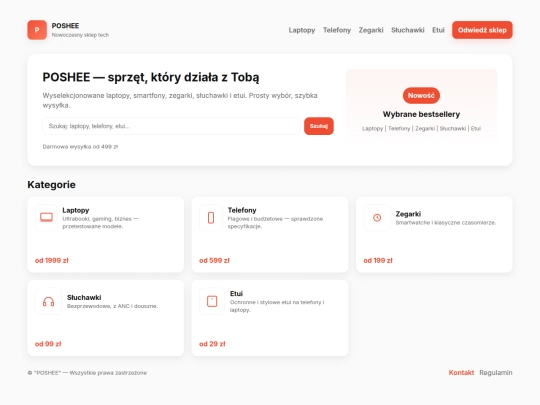Open Laptopy in the top navigation

pos(302,30)
